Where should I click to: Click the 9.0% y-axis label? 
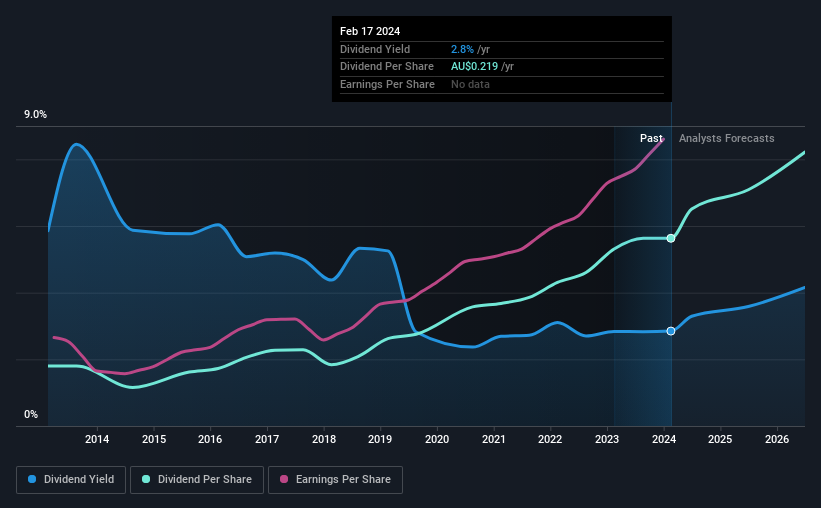[x=35, y=115]
